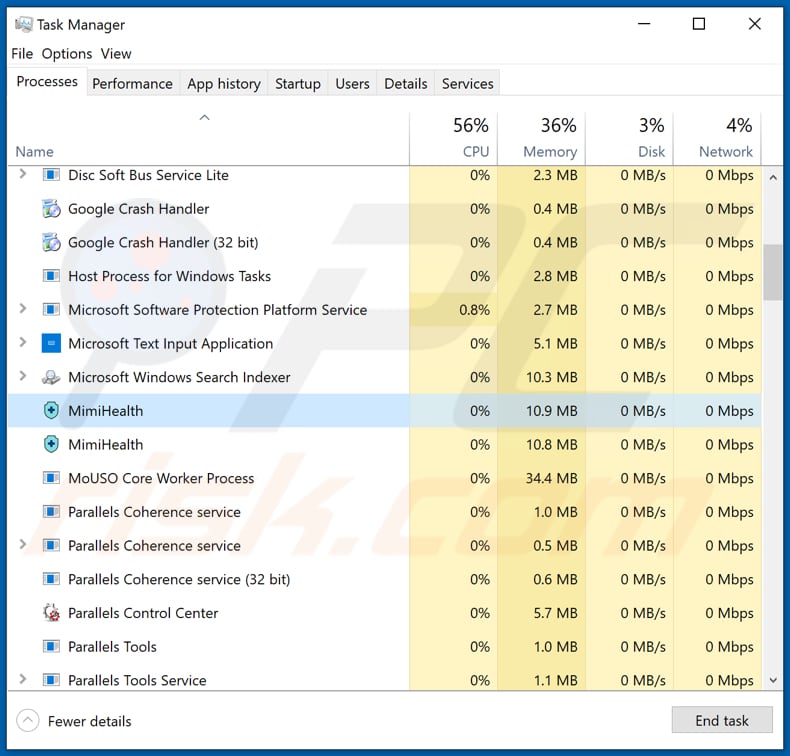Expand Microsoft Text Input Application group
The width and height of the screenshot is (790, 756).
pos(23,342)
